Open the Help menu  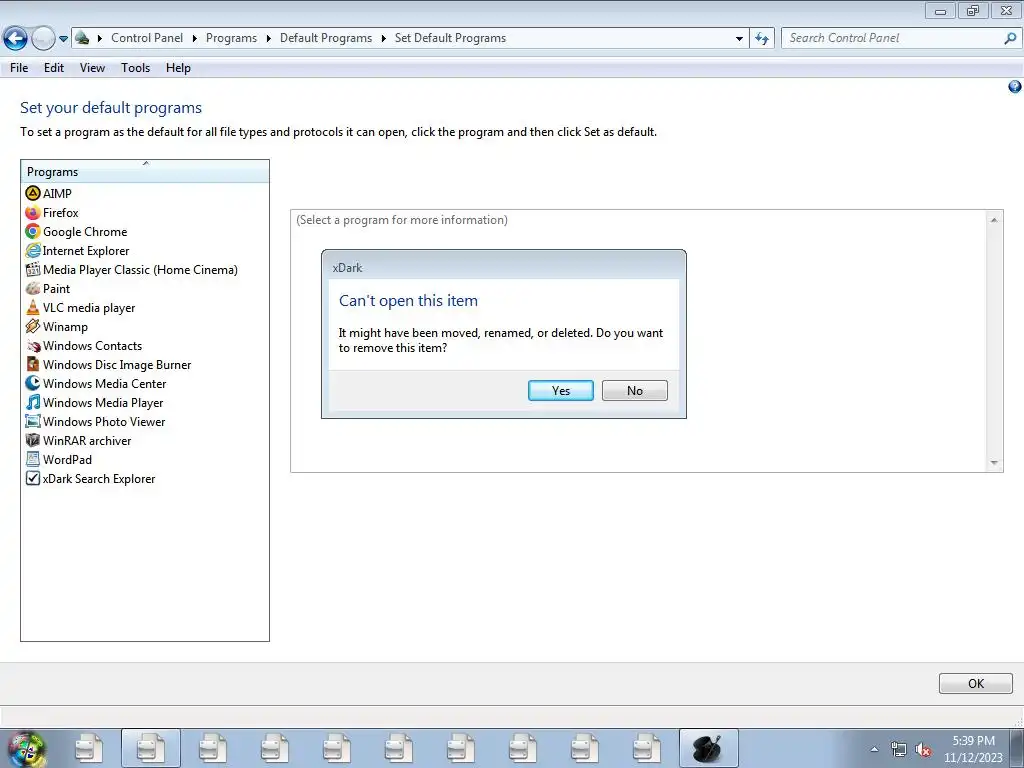click(178, 68)
